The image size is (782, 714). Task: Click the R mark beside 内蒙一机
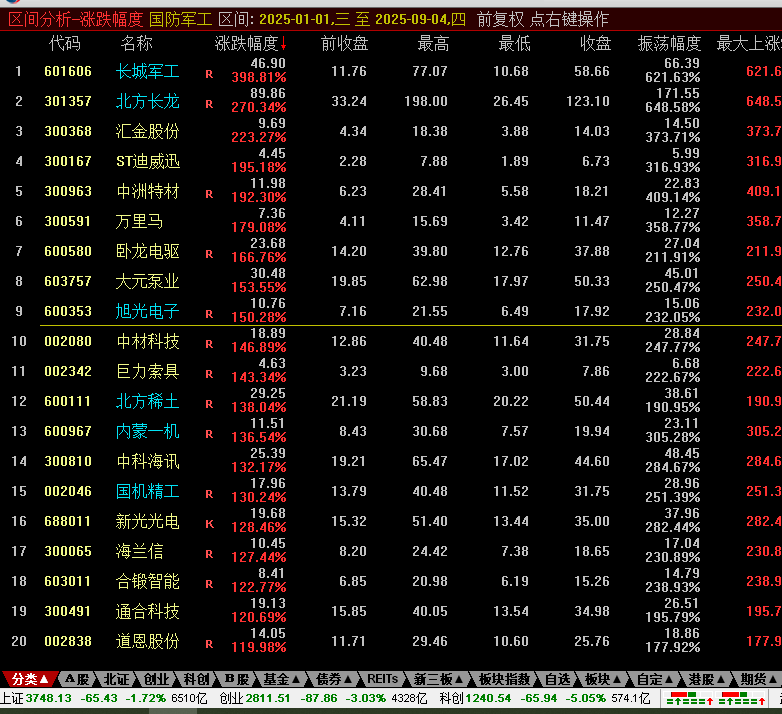[x=209, y=434]
